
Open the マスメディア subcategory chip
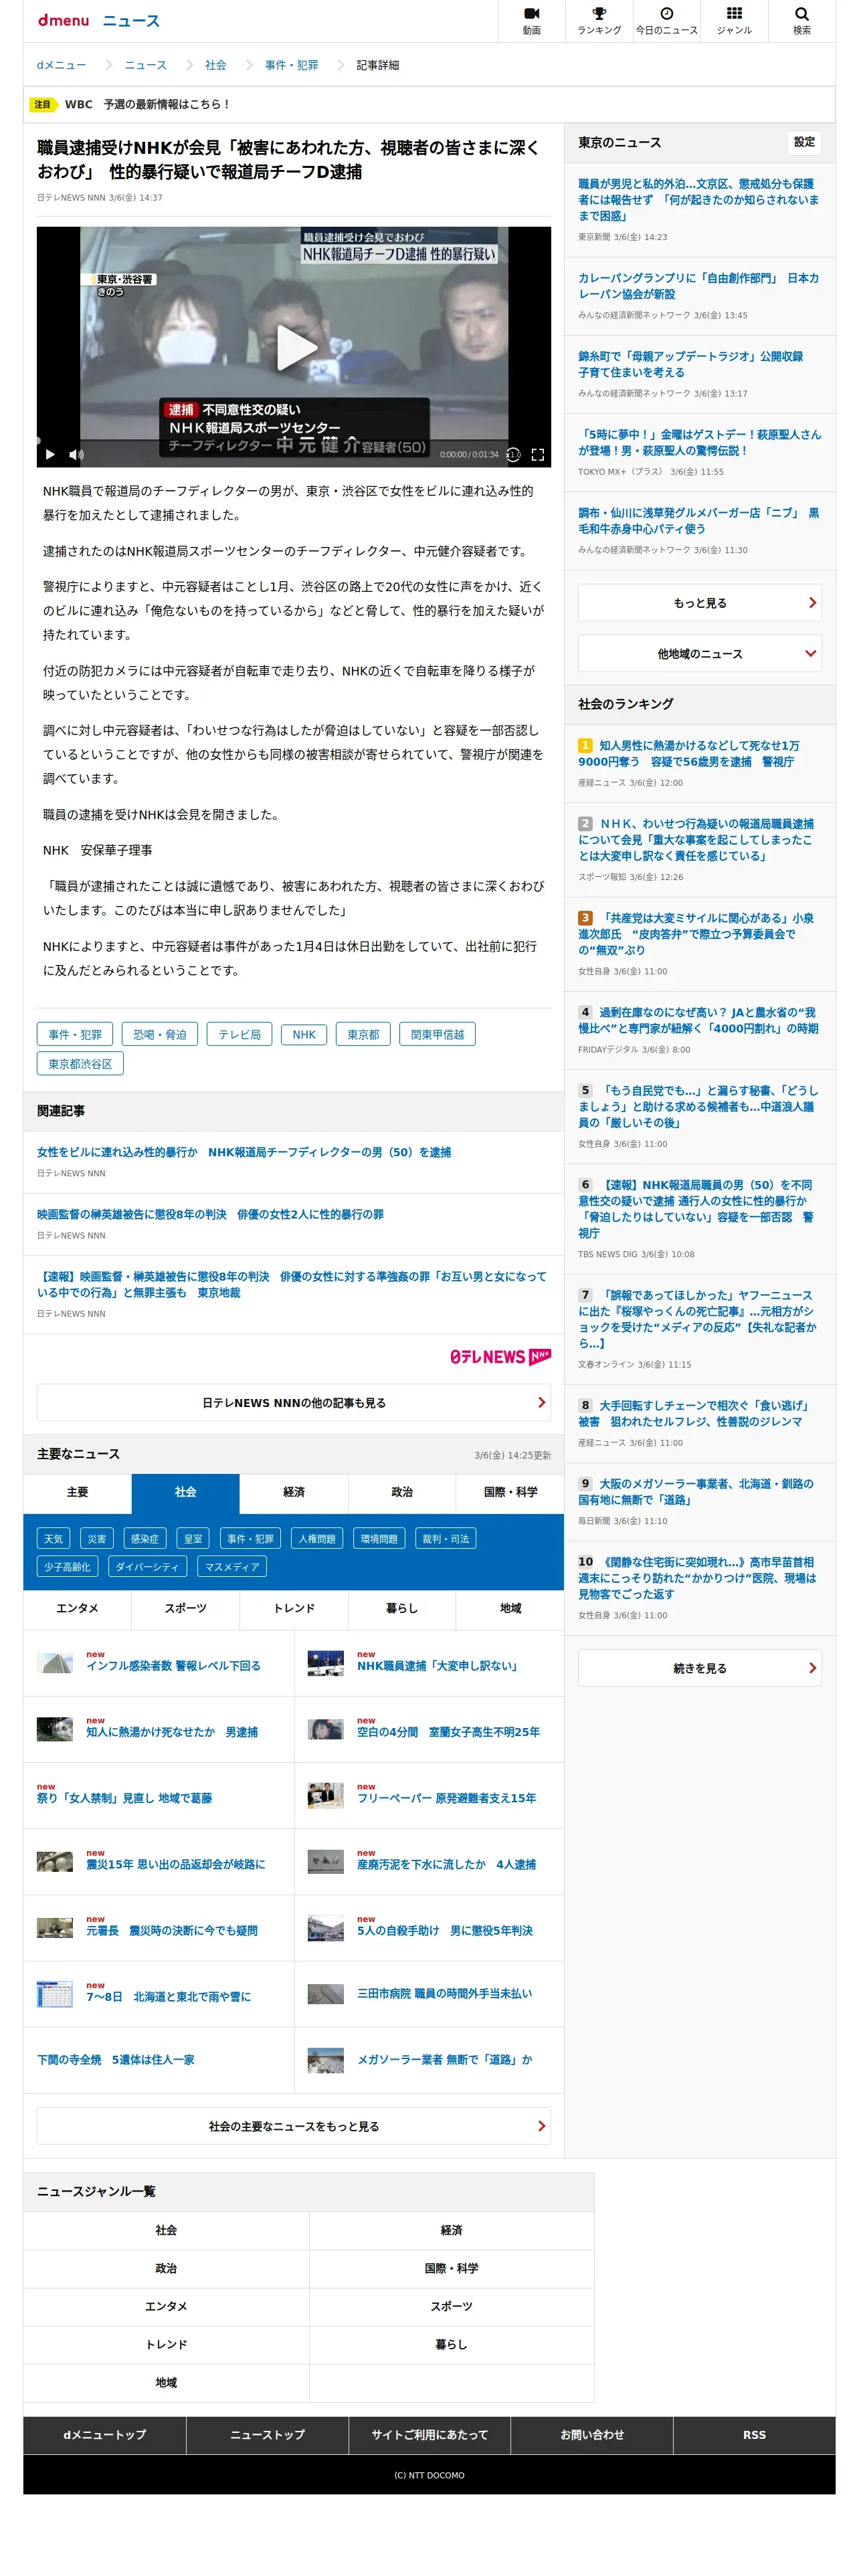point(232,1566)
